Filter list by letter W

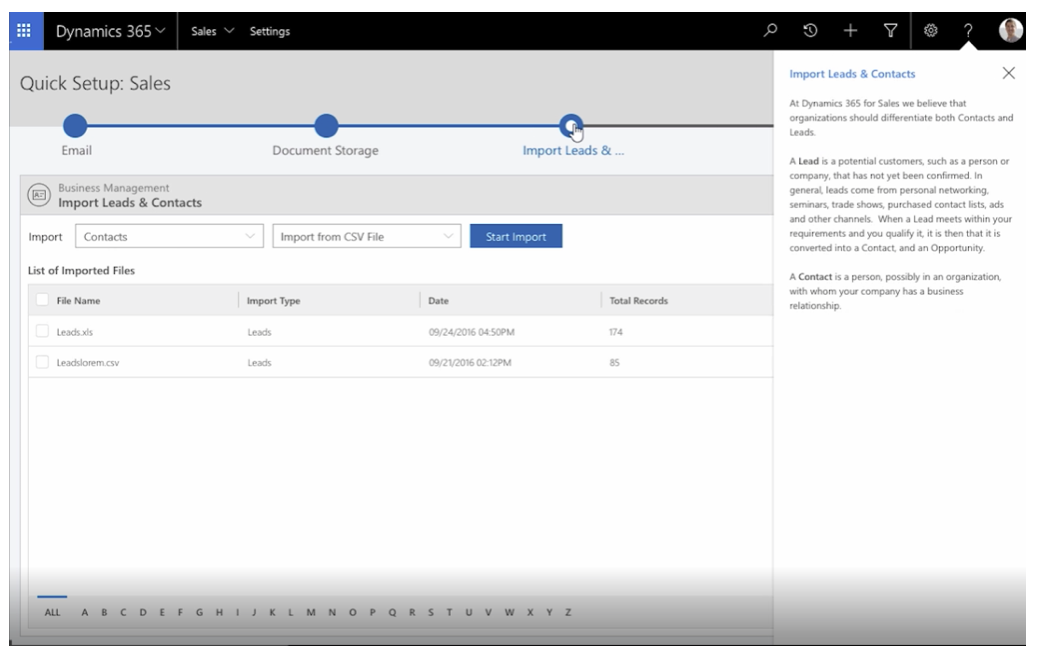[x=509, y=612]
